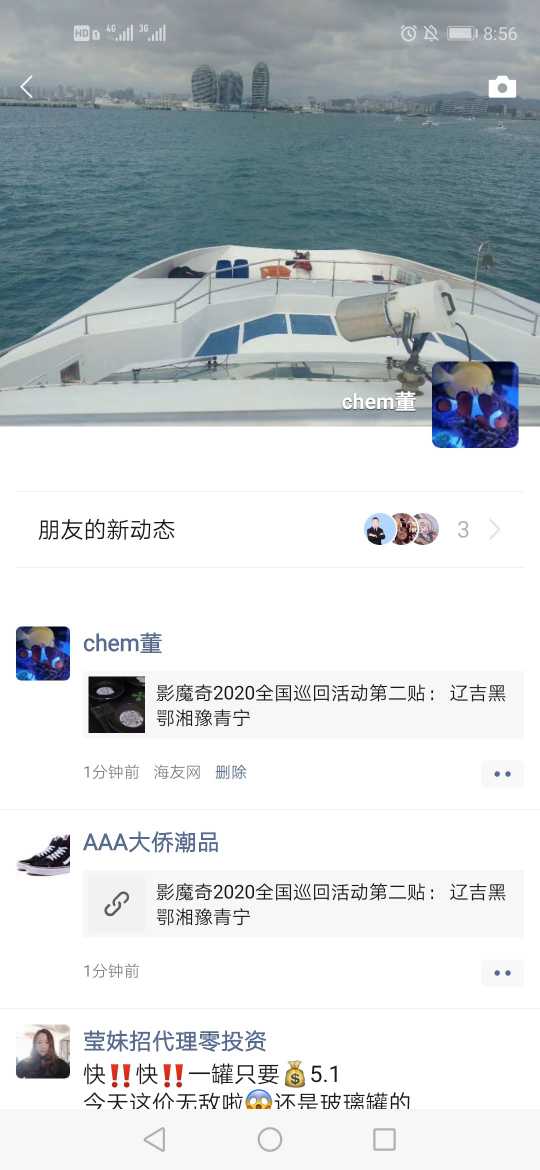
Task: Tap the link chain icon in AAA大侨潮品's post
Action: [x=116, y=904]
